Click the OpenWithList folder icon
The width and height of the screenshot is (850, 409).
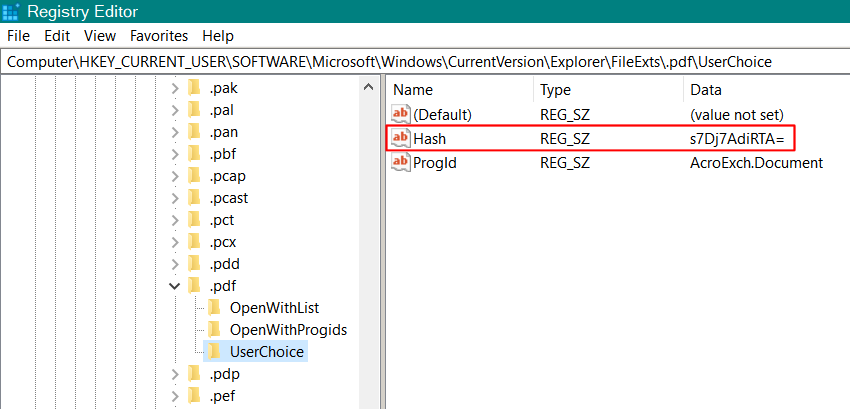point(214,307)
